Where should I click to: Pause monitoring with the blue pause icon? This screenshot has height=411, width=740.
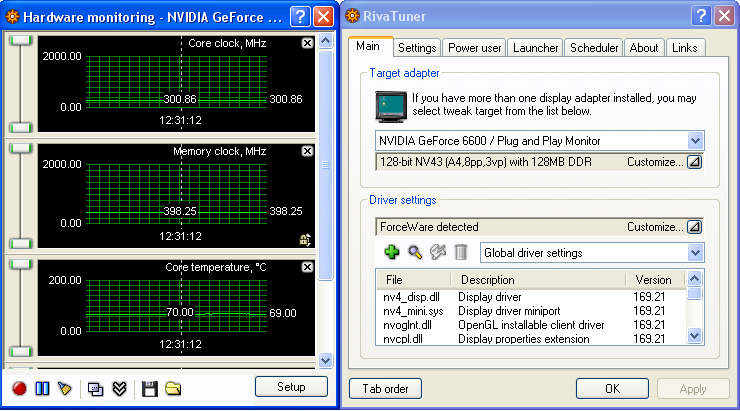(42, 389)
